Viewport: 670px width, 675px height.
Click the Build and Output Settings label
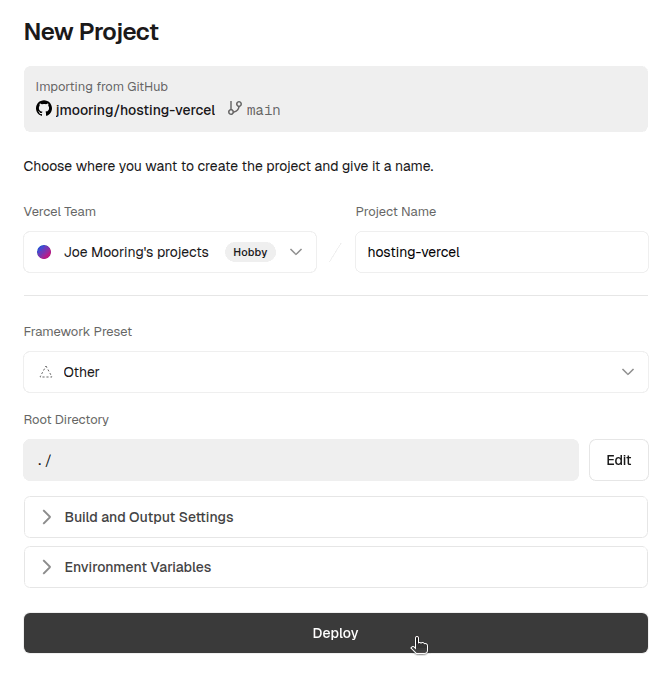coord(149,517)
